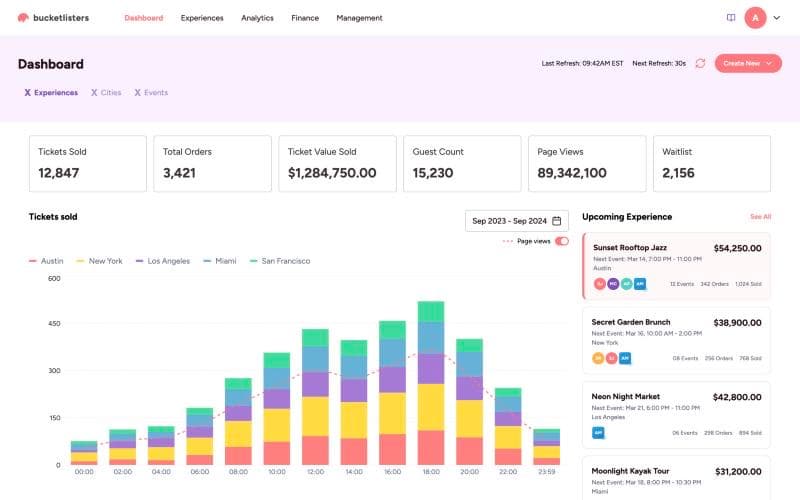800x500 pixels.
Task: Open the Sep 2023 - Sep 2024 date picker
Action: [516, 221]
